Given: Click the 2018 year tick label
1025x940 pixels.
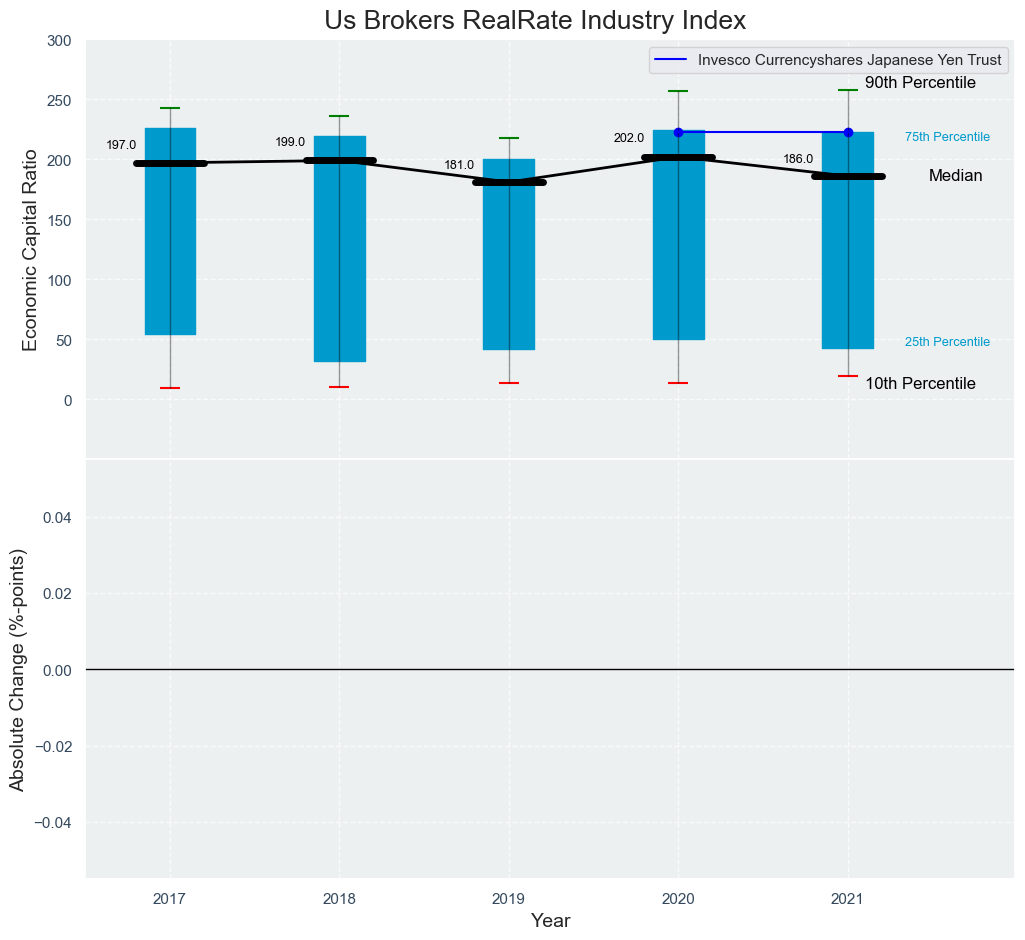Looking at the screenshot, I should point(339,899).
